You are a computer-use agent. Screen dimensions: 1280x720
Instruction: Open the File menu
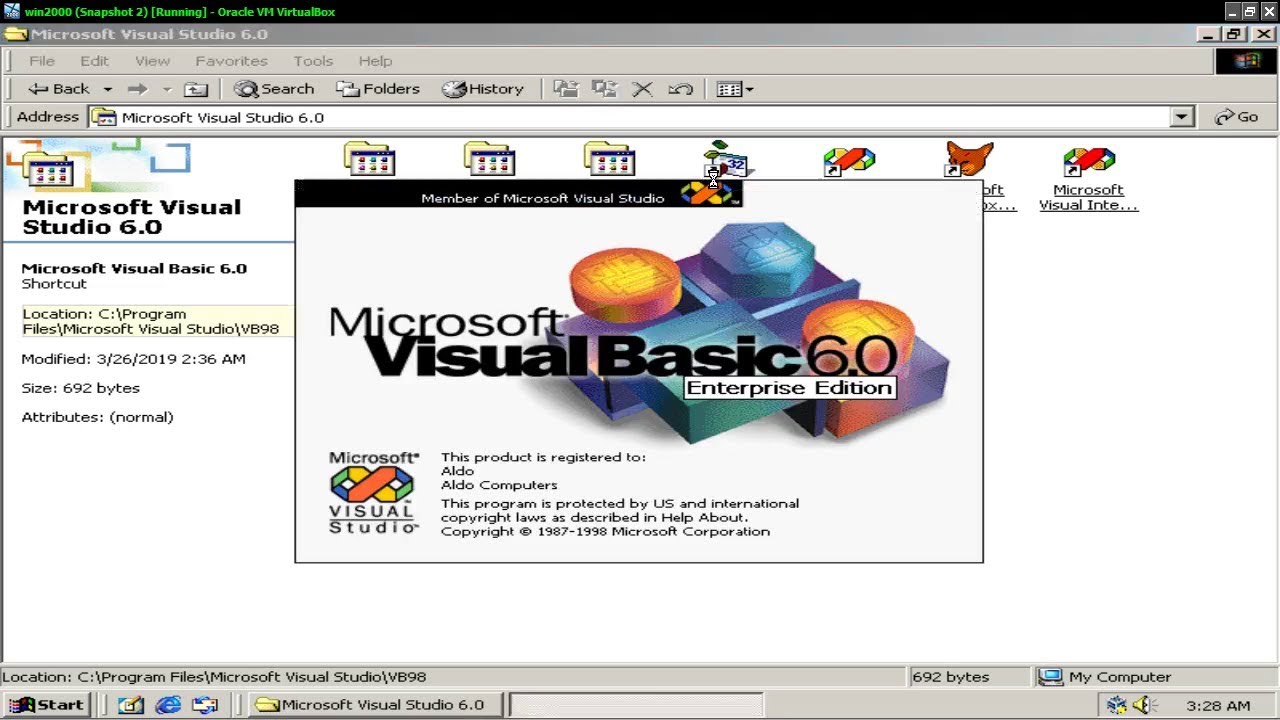42,61
